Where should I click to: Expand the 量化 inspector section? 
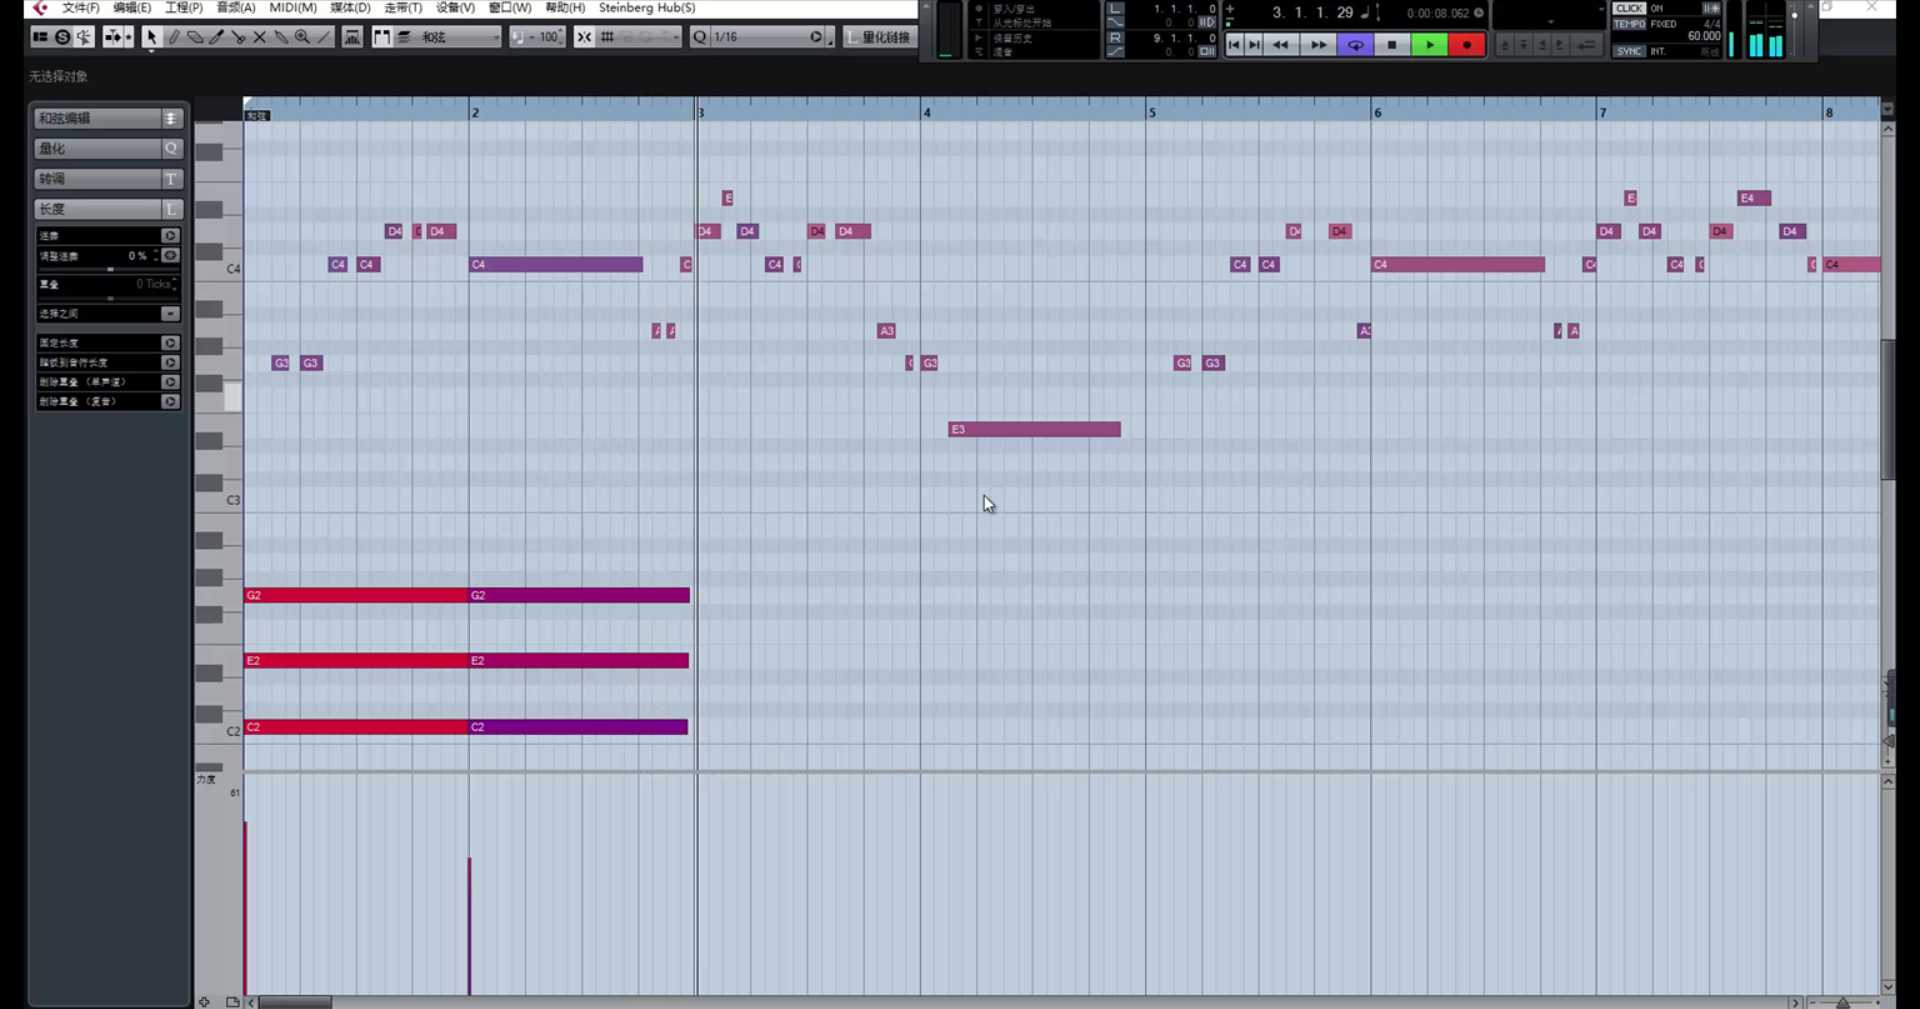(x=107, y=148)
